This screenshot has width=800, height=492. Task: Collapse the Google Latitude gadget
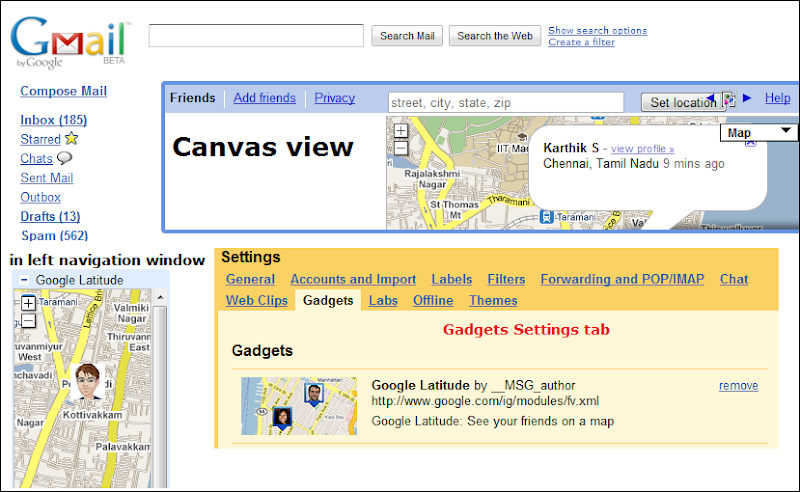[x=23, y=280]
